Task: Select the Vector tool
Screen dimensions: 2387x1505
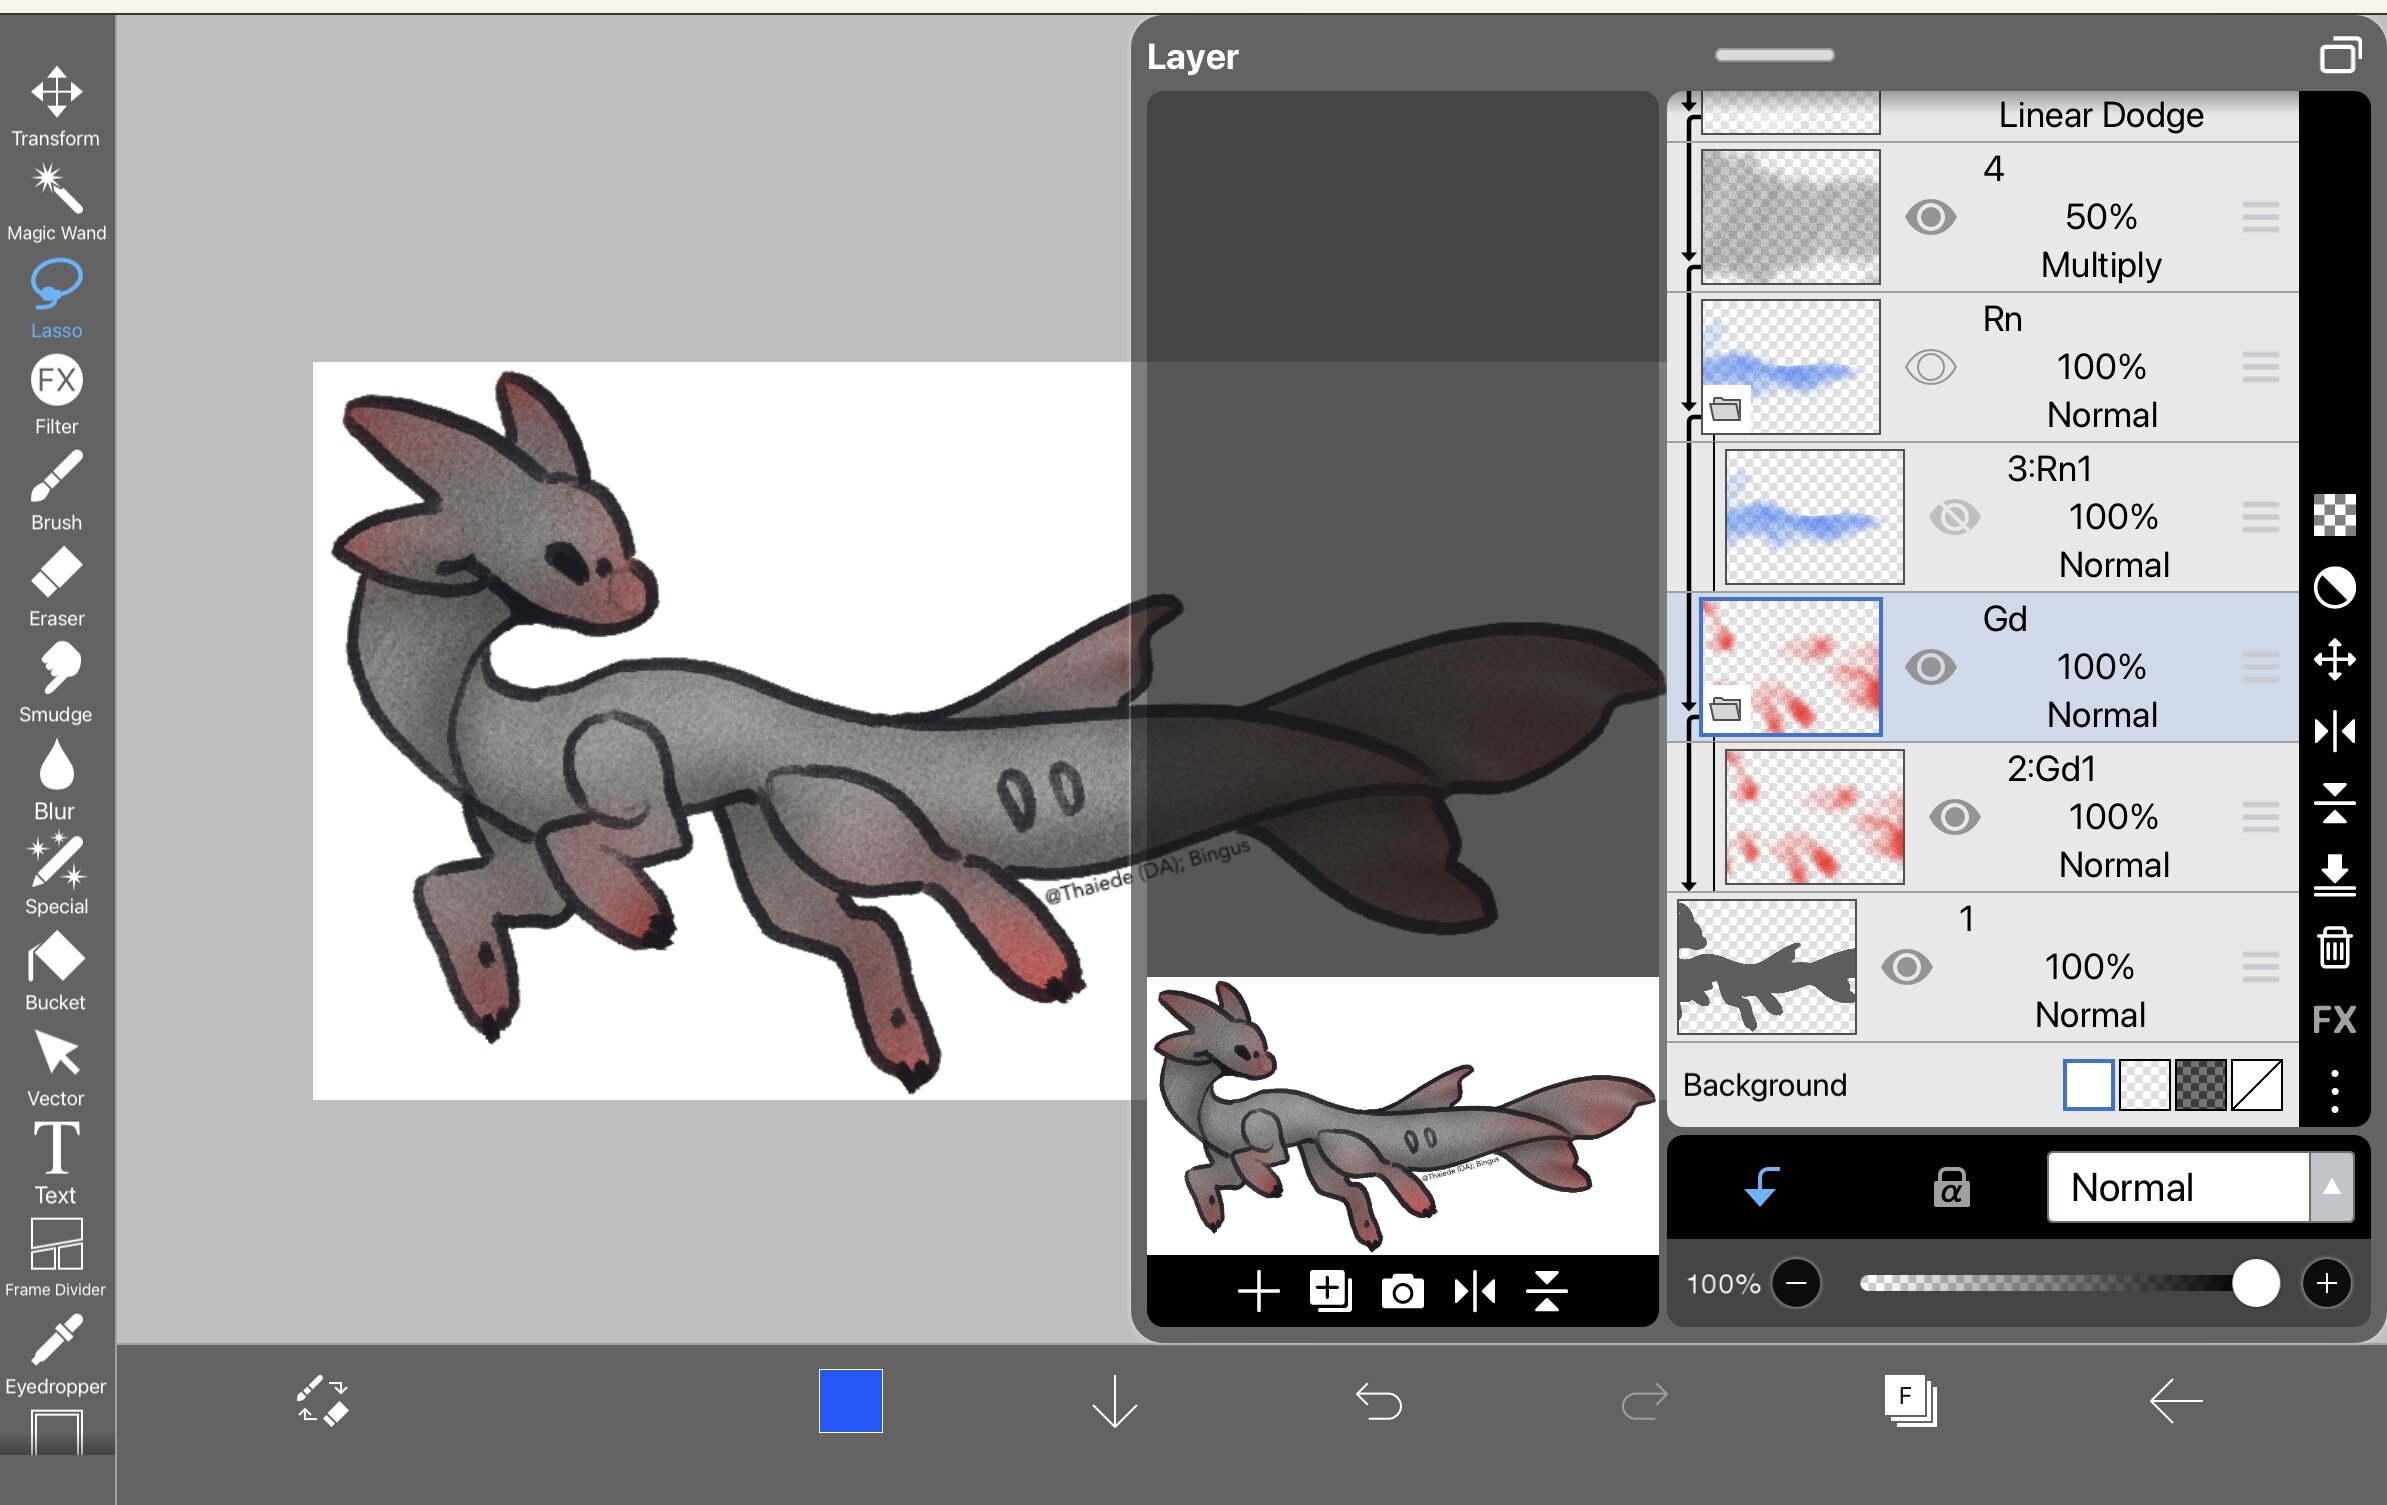Action: (56, 1067)
